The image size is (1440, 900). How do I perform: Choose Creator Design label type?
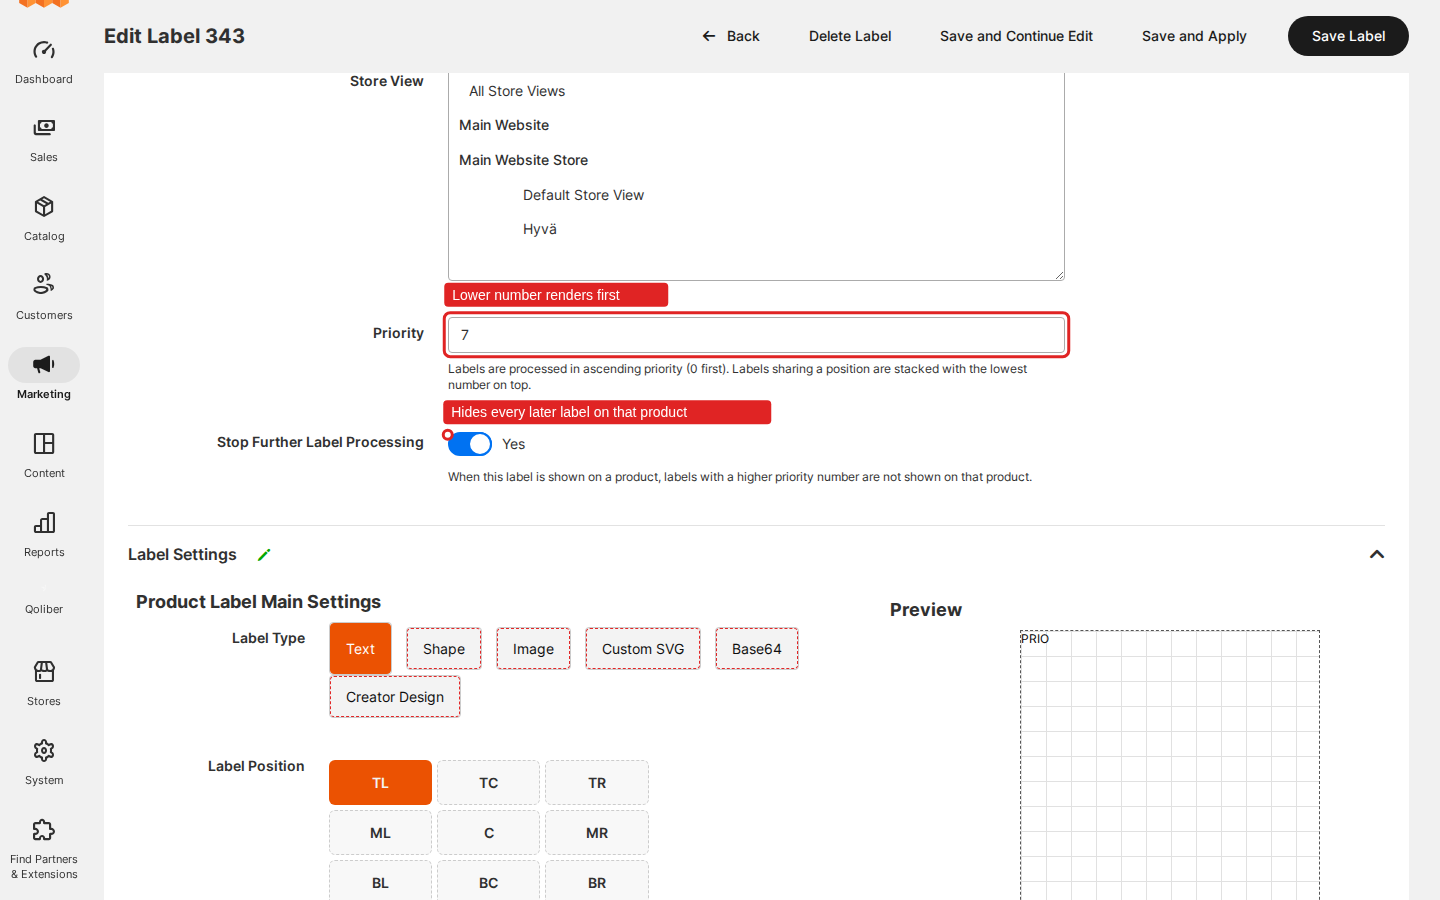coord(395,697)
